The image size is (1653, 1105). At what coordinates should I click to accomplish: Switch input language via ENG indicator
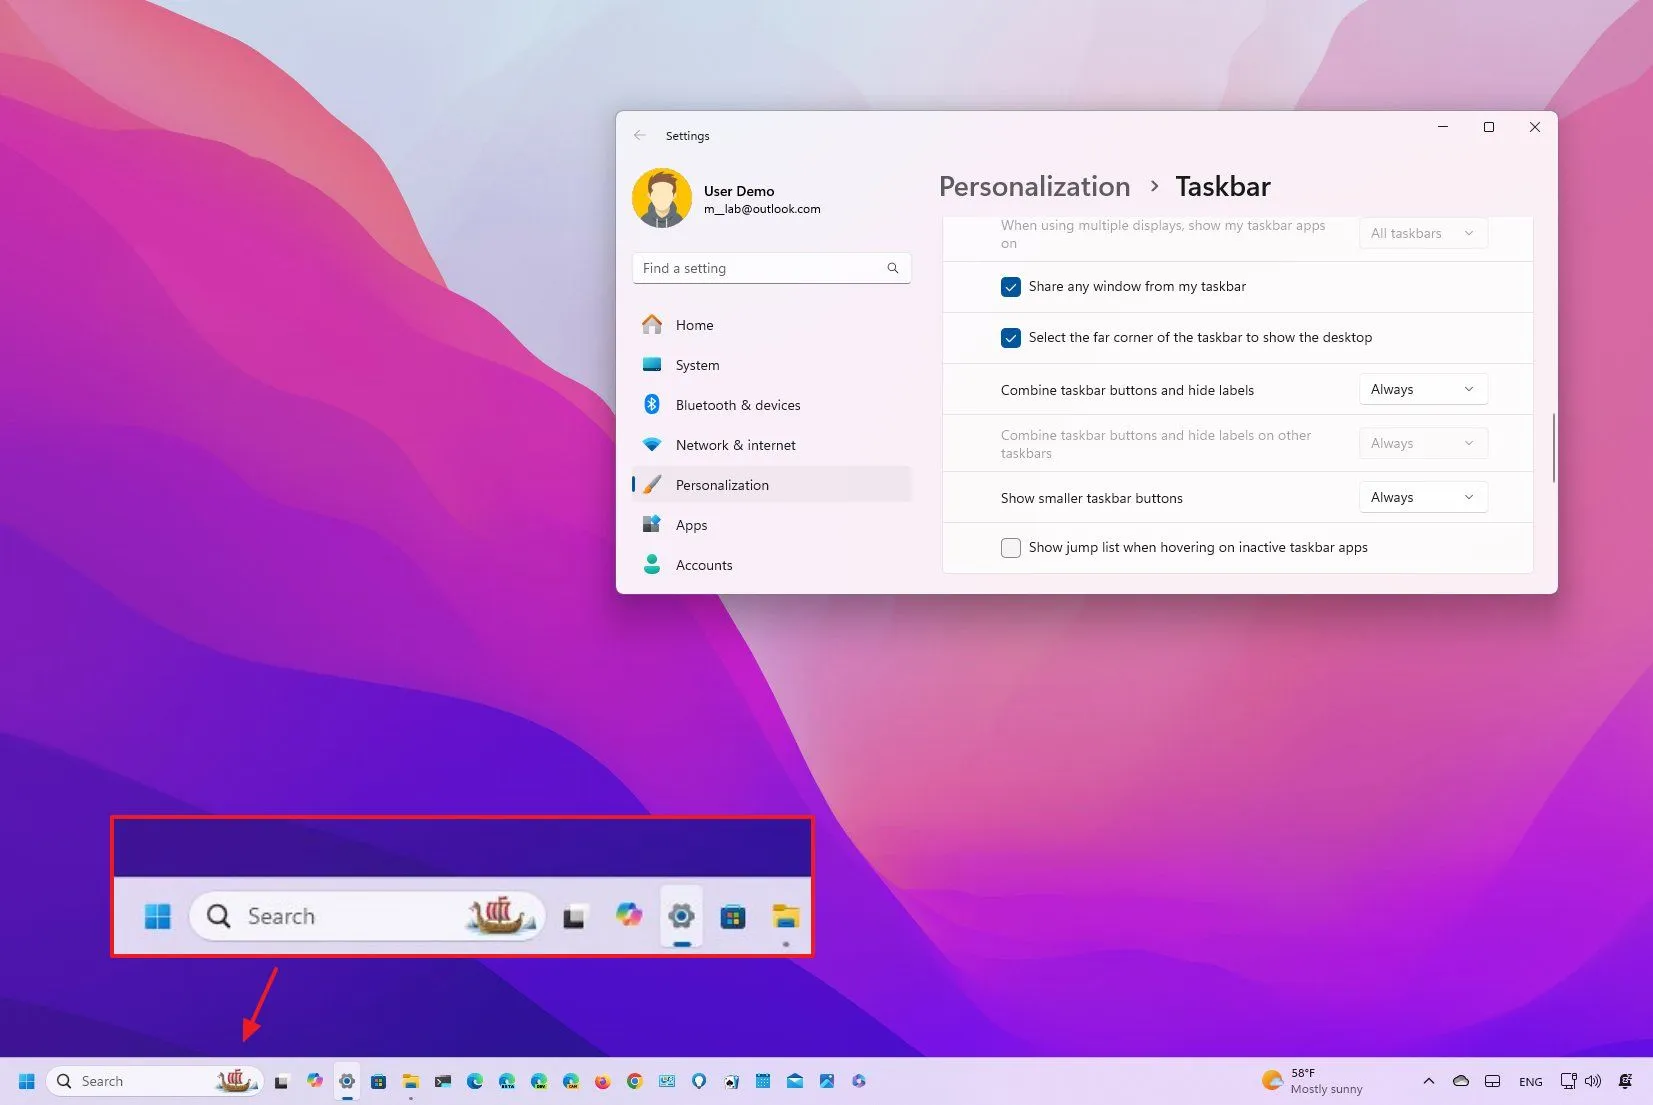pos(1530,1082)
